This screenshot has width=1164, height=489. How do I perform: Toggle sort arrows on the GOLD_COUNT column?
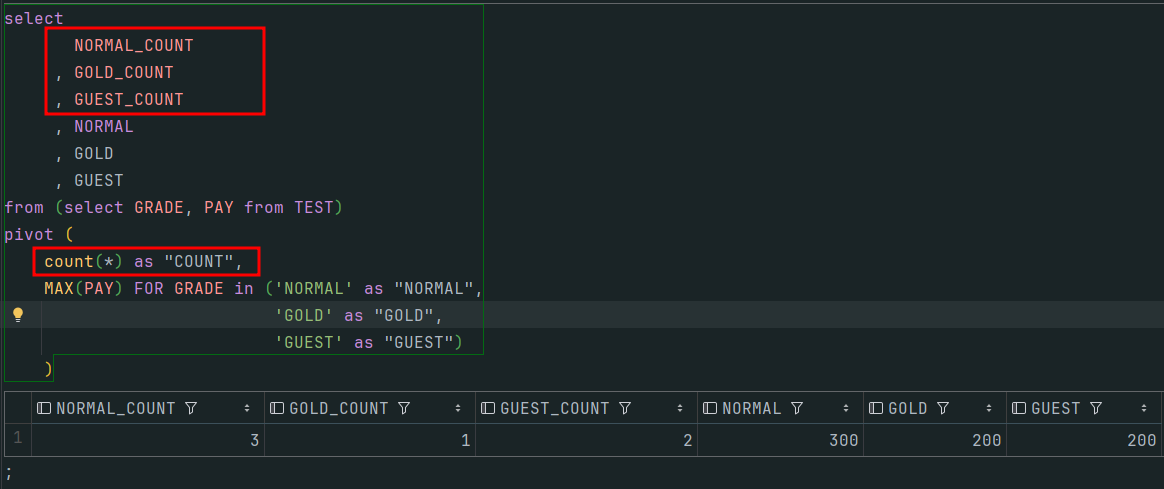tap(458, 408)
